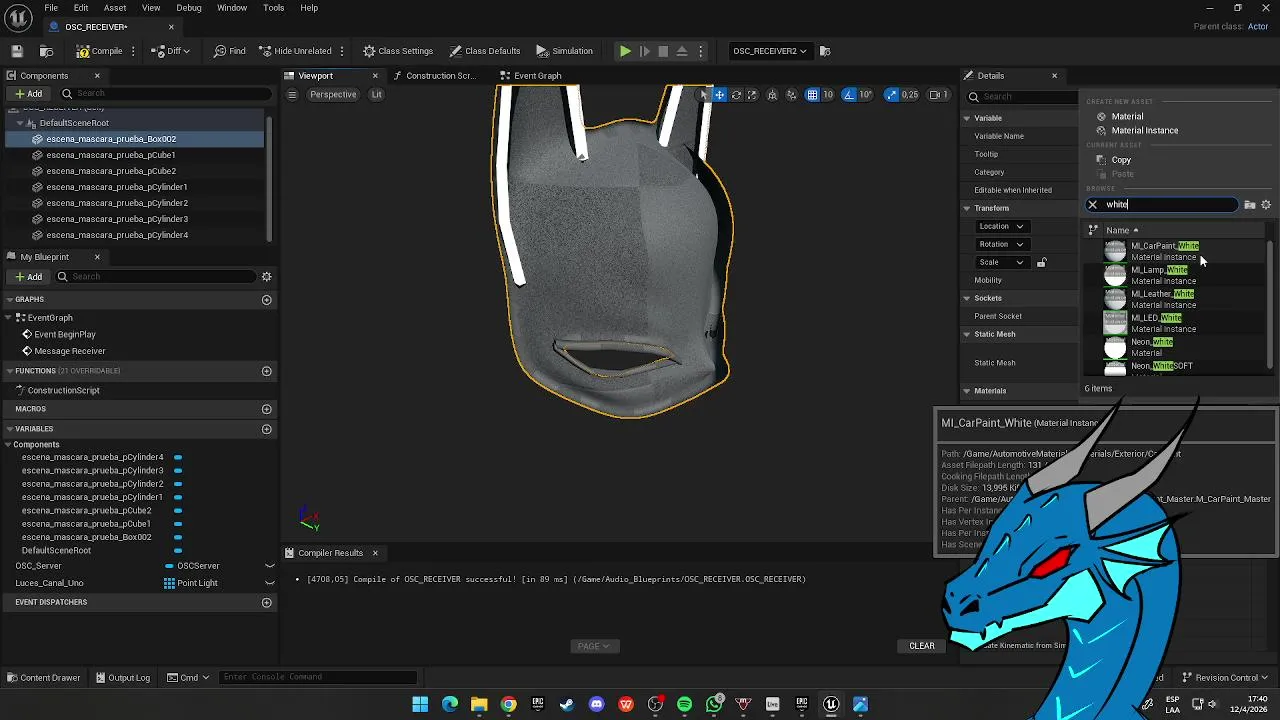Open the viewport hamburger options menu
The image size is (1280, 720).
(292, 95)
